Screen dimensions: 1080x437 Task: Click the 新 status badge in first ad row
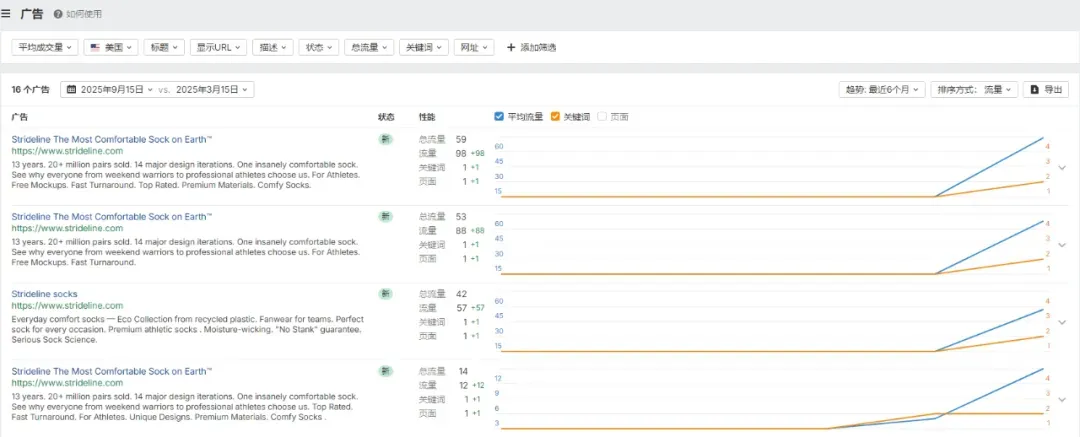(x=386, y=139)
